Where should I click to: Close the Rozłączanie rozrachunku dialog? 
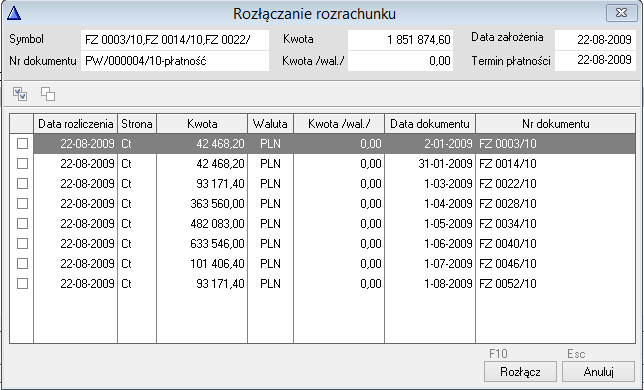tap(621, 13)
